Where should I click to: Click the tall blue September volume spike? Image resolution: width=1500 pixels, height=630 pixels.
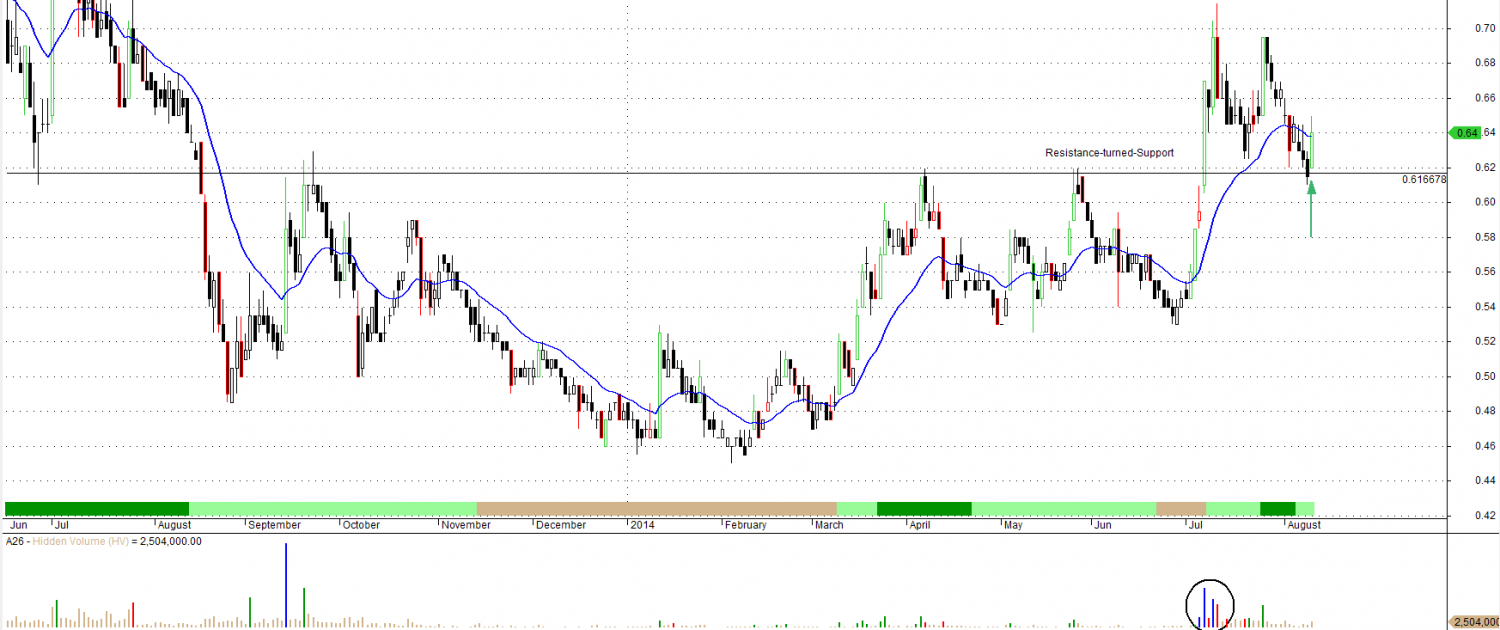[286, 585]
